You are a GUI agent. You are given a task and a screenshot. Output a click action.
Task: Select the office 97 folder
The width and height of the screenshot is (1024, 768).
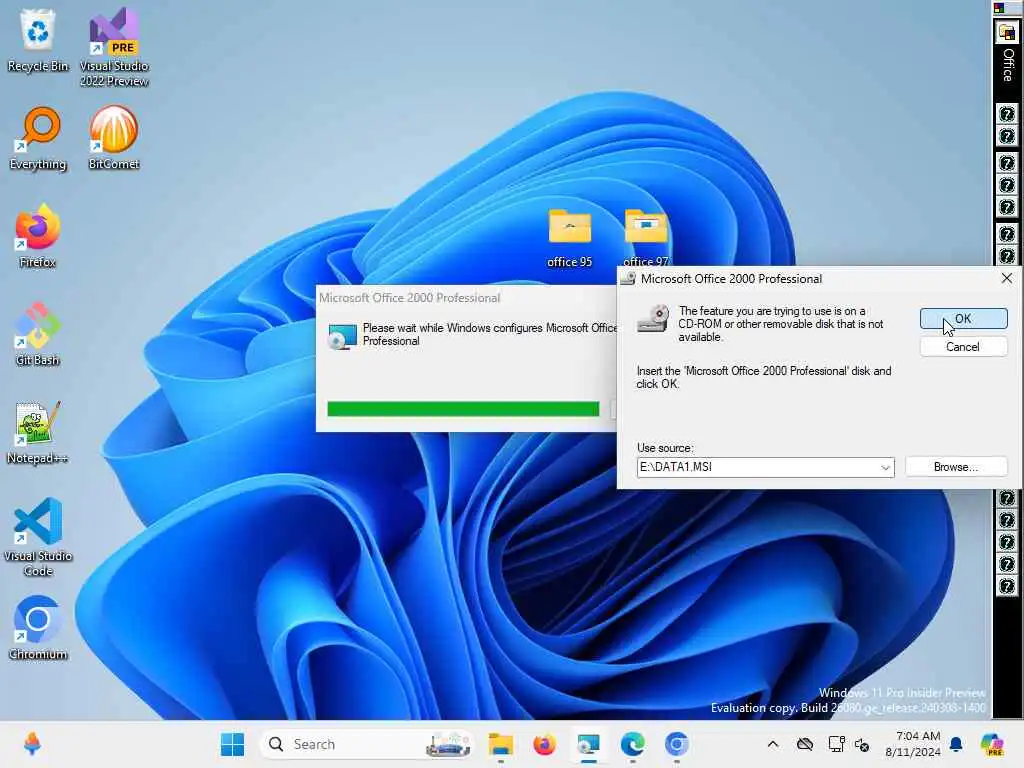click(646, 236)
